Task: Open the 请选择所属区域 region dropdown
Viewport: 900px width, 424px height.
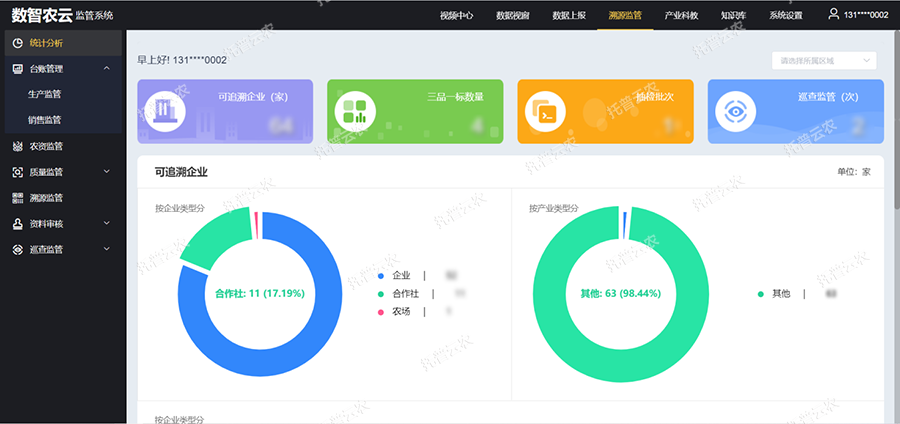Action: (825, 60)
